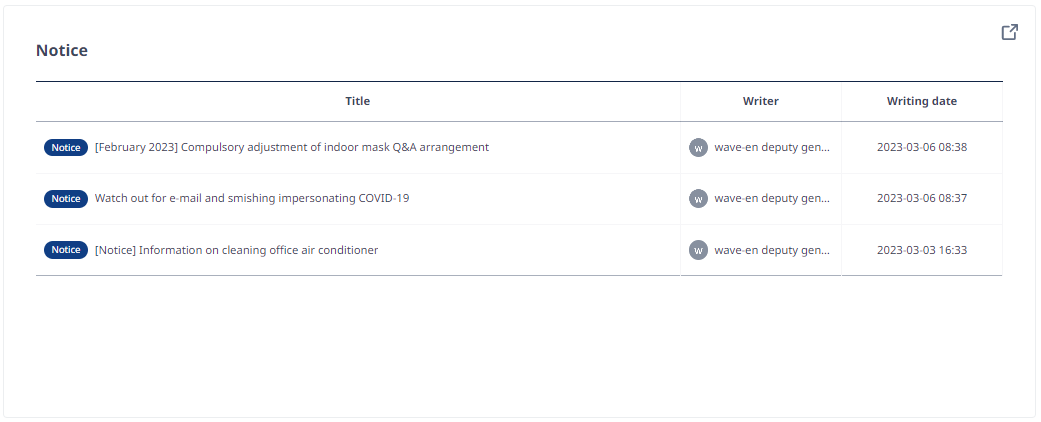Click writer avatar beside the air conditioner notice
Image resolution: width=1041 pixels, height=422 pixels.
(x=698, y=250)
